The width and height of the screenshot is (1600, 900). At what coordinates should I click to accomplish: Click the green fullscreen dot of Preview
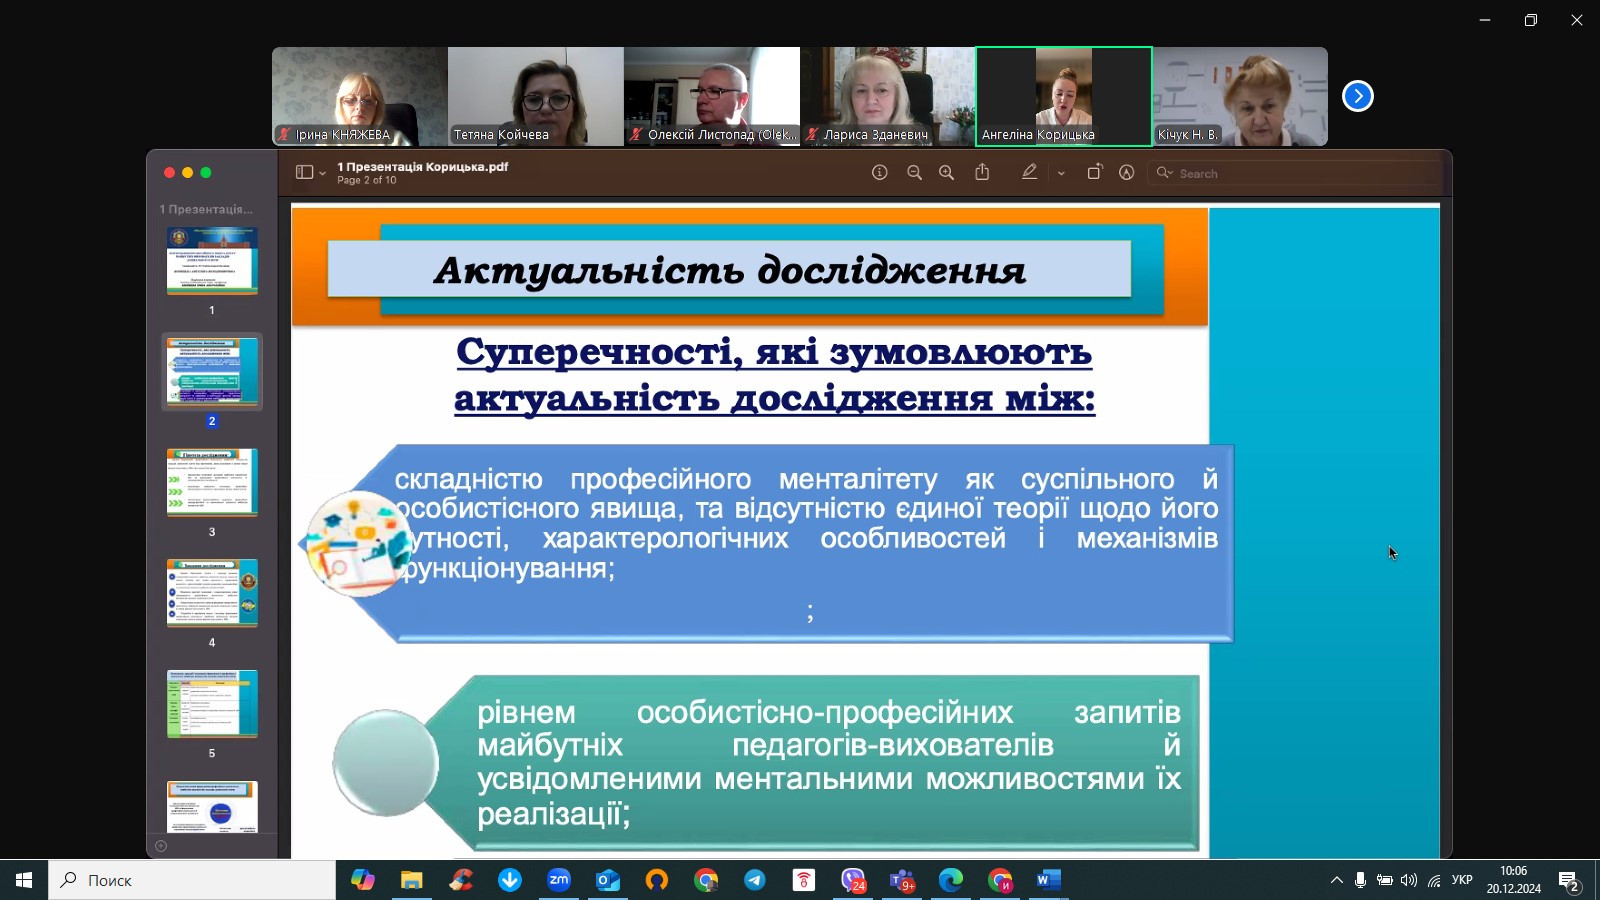coord(206,173)
